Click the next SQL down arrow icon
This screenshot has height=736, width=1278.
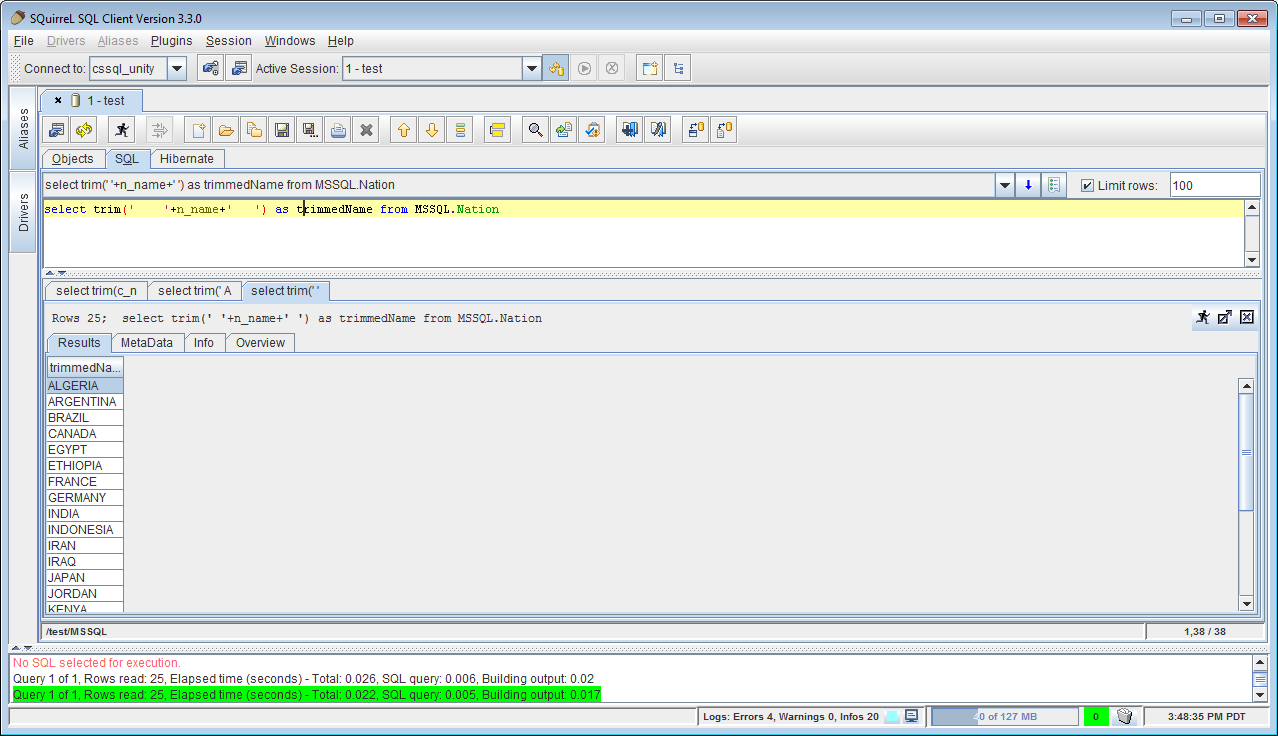(x=431, y=130)
